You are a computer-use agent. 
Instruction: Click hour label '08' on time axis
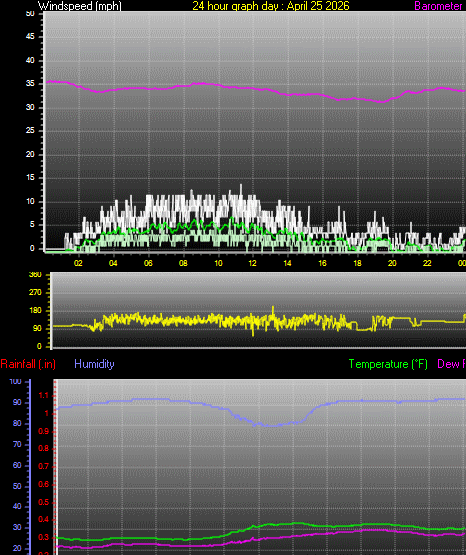click(x=183, y=263)
